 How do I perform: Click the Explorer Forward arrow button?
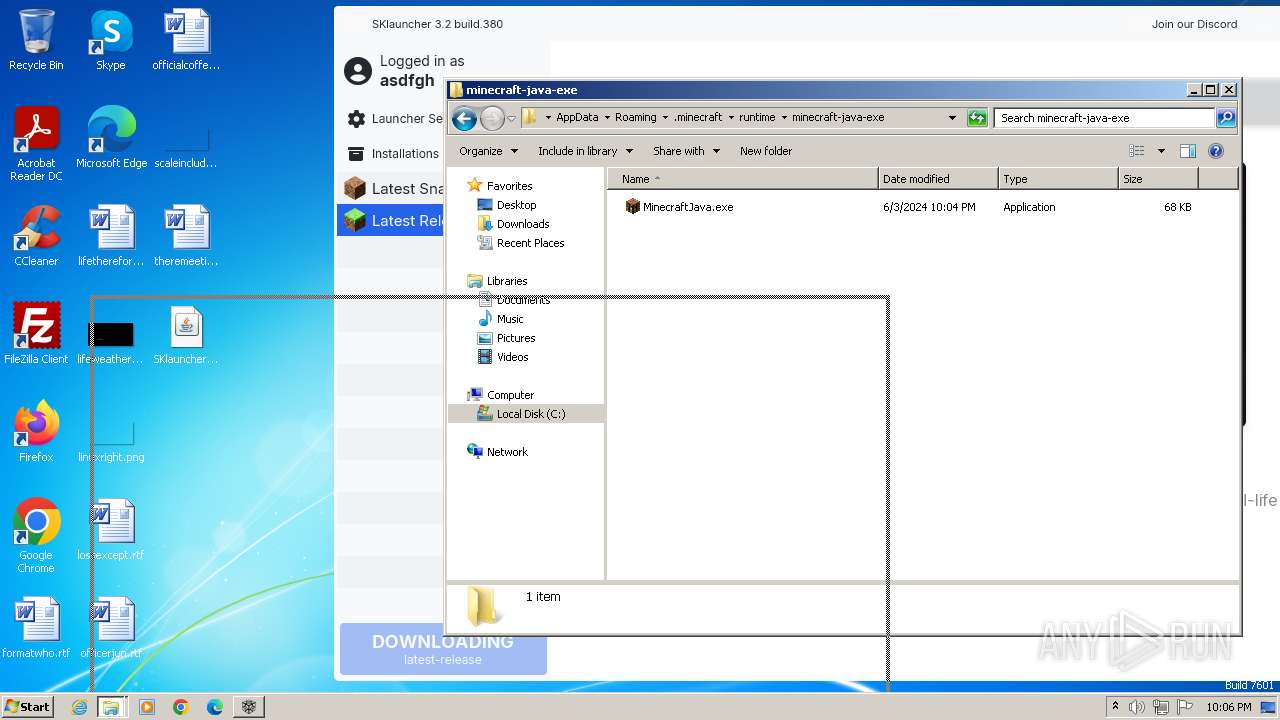[x=492, y=119]
